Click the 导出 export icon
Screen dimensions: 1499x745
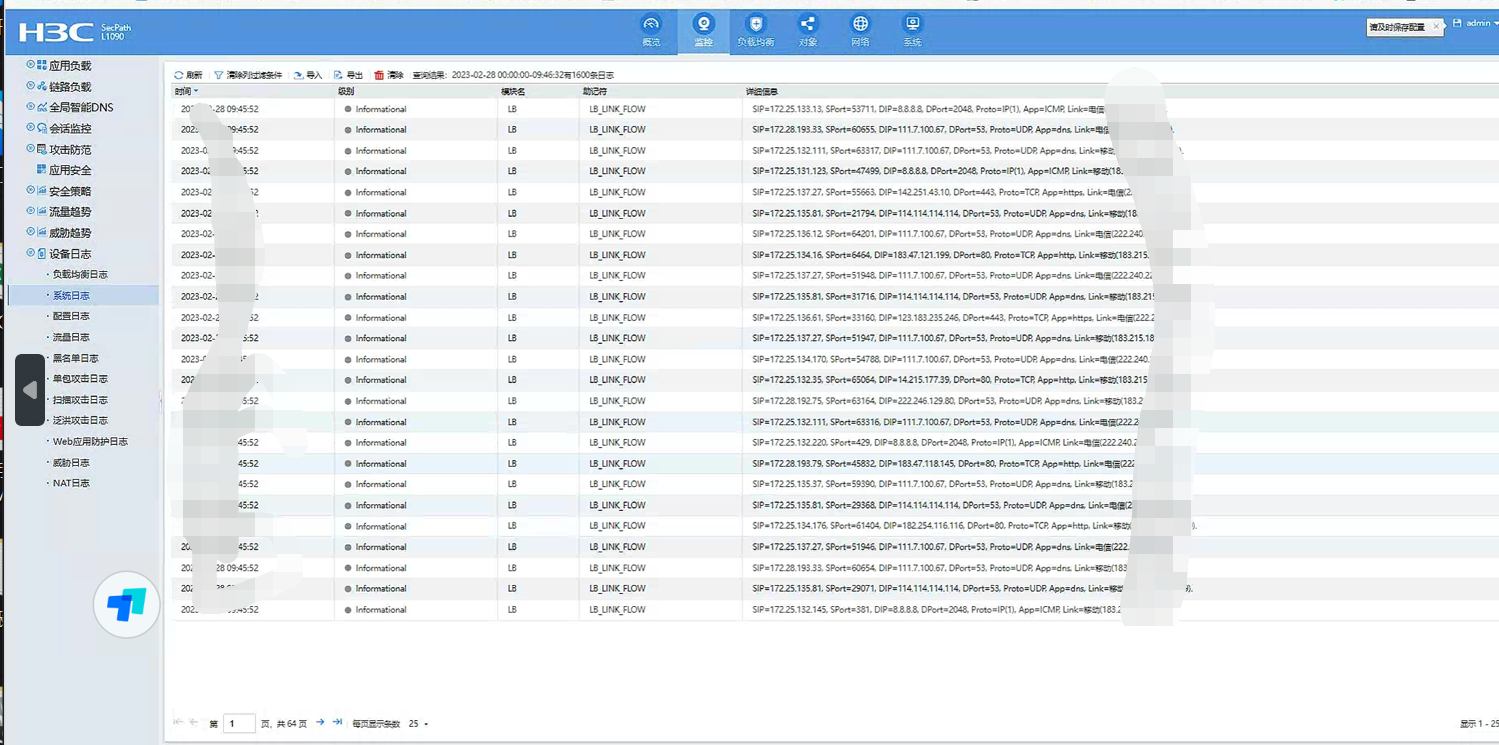click(339, 75)
